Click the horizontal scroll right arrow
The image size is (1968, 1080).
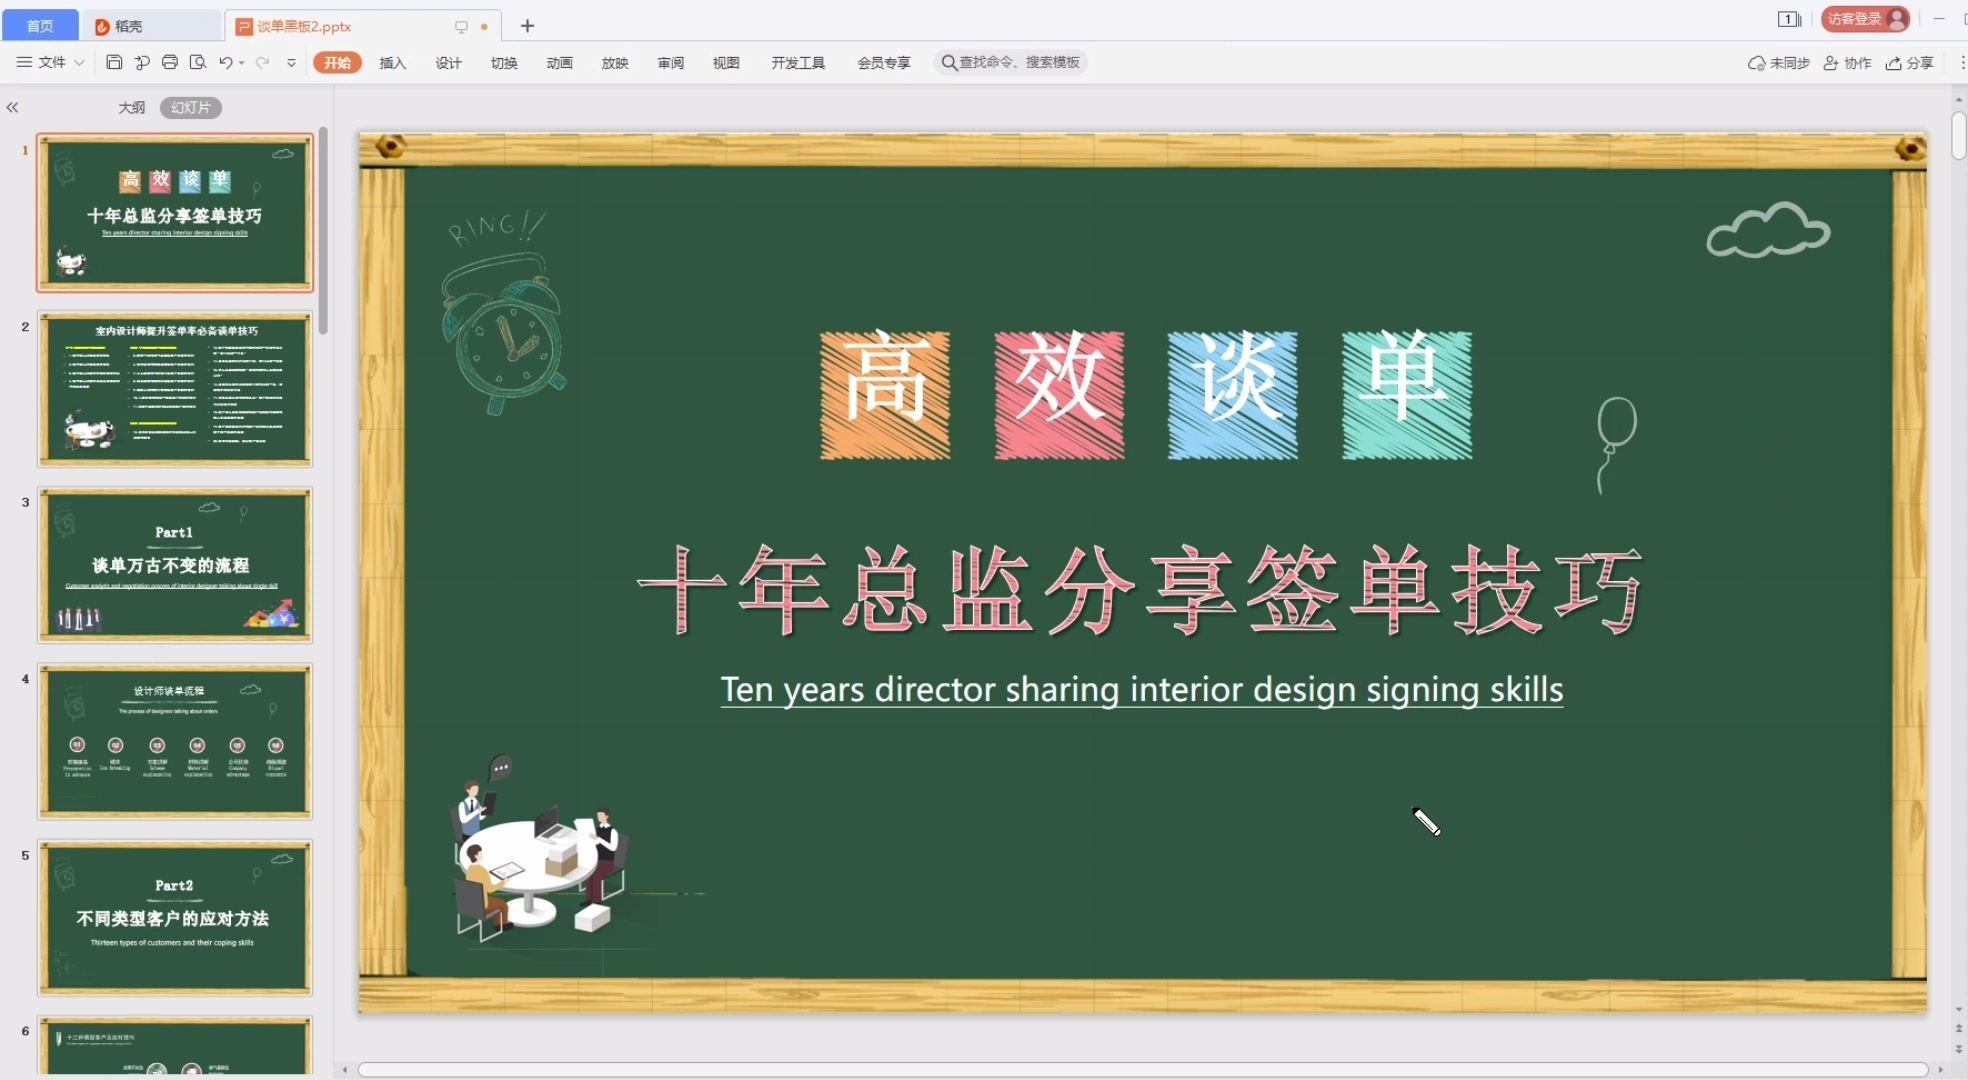pyautogui.click(x=1940, y=1070)
